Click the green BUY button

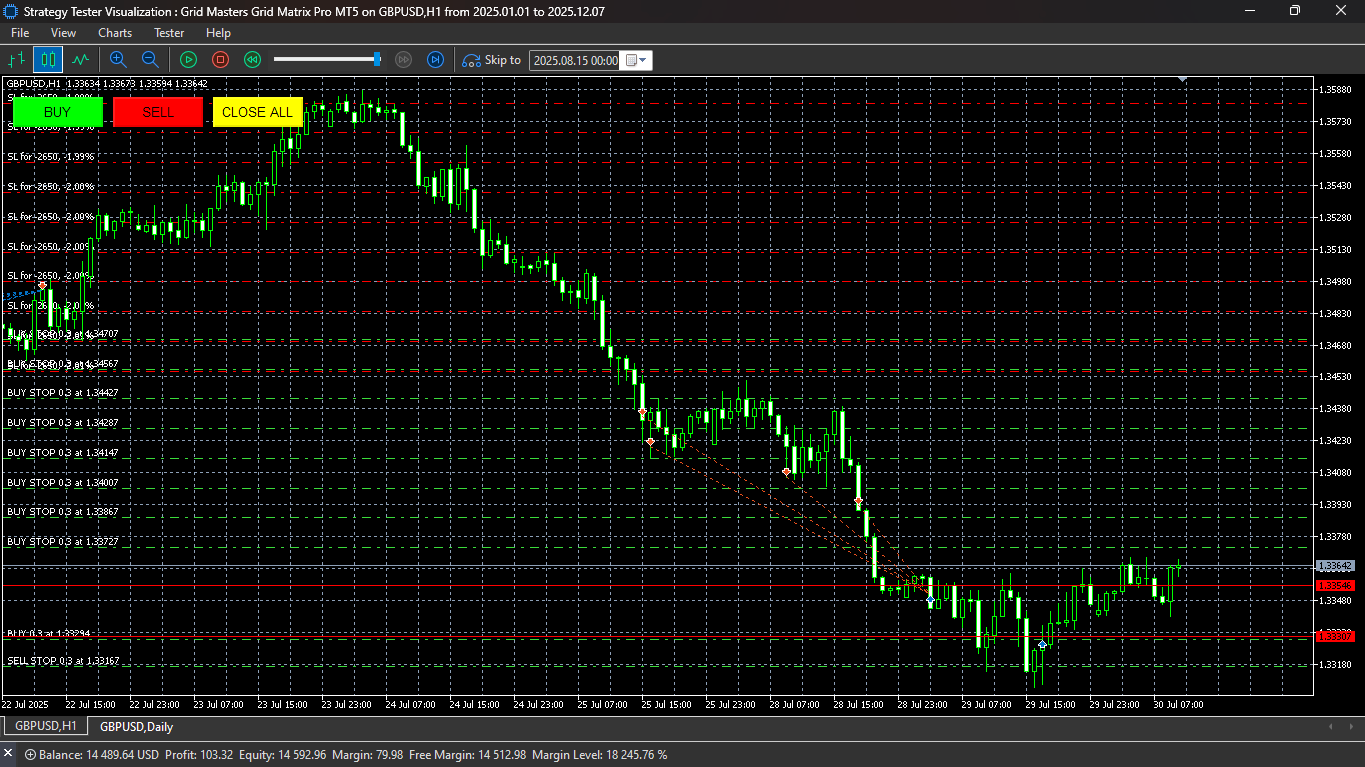(x=58, y=112)
